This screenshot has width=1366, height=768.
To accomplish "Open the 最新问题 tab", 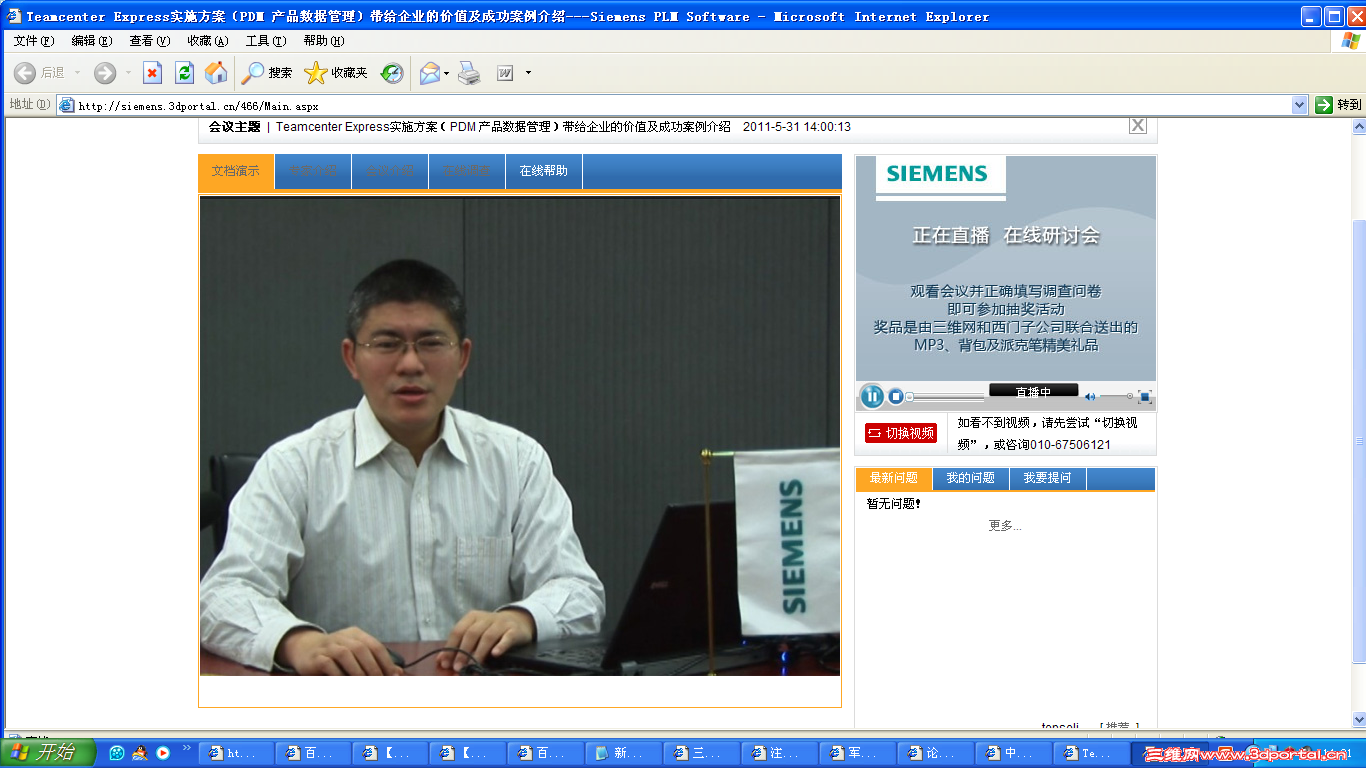I will coord(894,478).
